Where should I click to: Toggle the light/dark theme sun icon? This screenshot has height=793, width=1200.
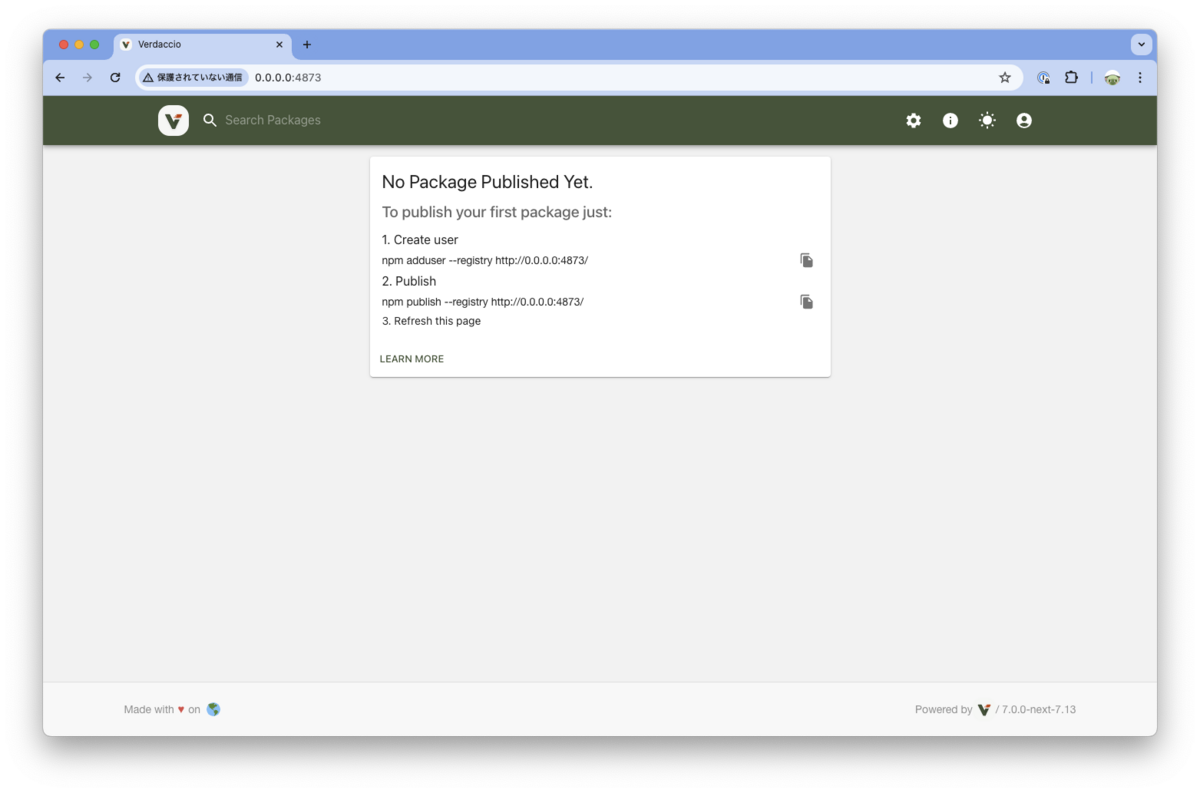(x=987, y=120)
